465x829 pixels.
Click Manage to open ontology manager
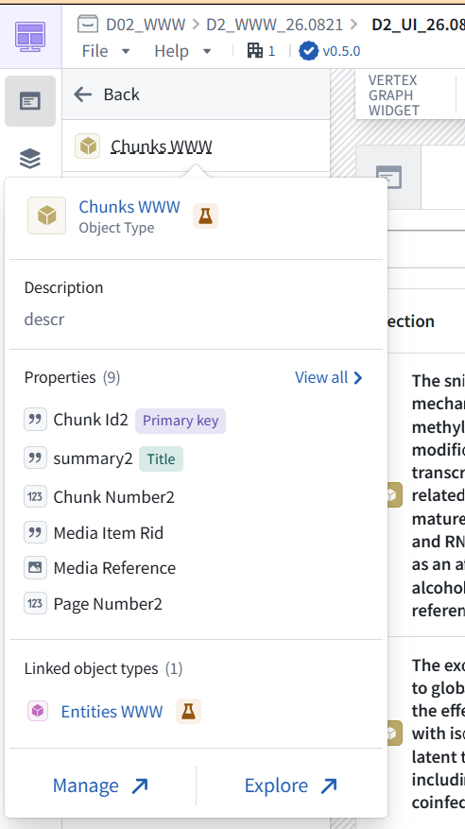click(x=100, y=786)
